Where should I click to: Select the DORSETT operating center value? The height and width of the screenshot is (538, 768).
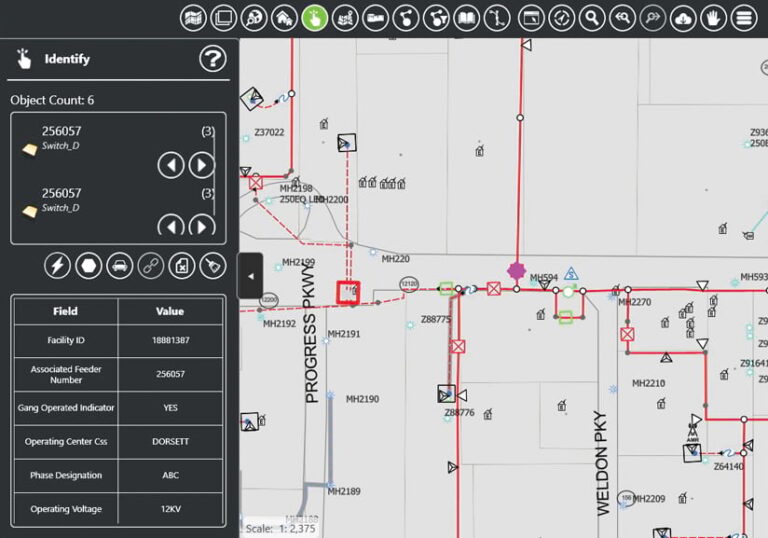coord(170,441)
